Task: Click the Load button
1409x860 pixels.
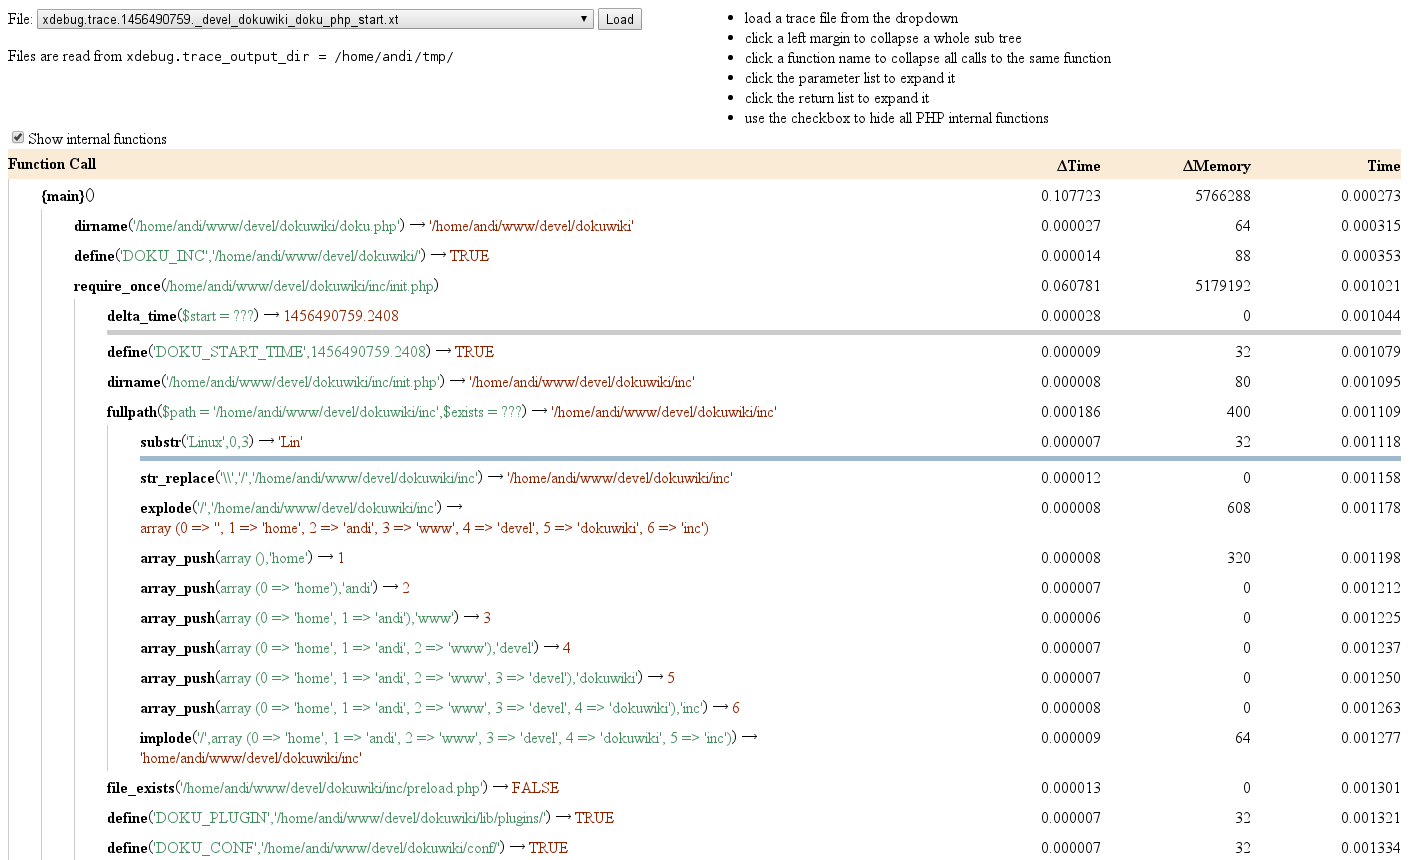Action: pyautogui.click(x=619, y=19)
